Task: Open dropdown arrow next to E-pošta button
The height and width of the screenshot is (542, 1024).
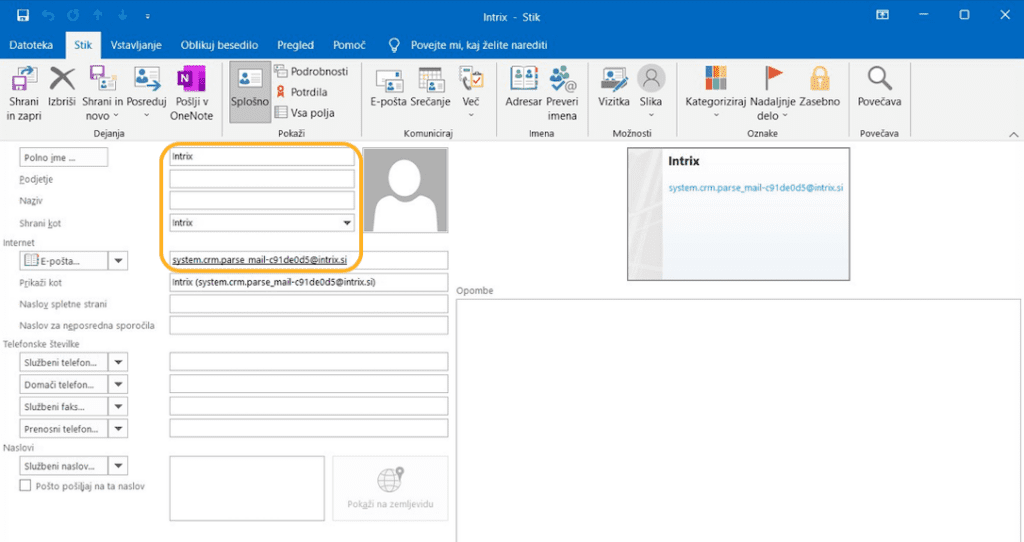Action: click(x=118, y=261)
